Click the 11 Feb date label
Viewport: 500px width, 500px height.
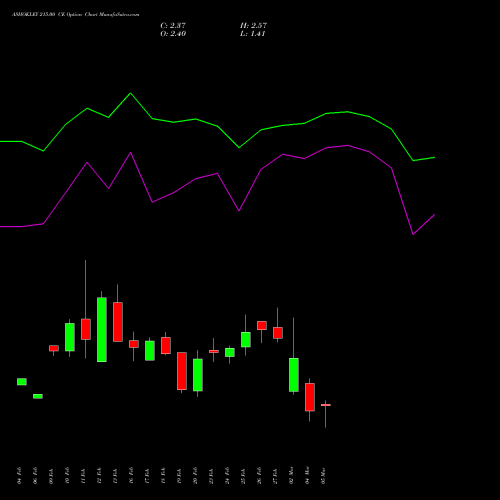coord(83,476)
